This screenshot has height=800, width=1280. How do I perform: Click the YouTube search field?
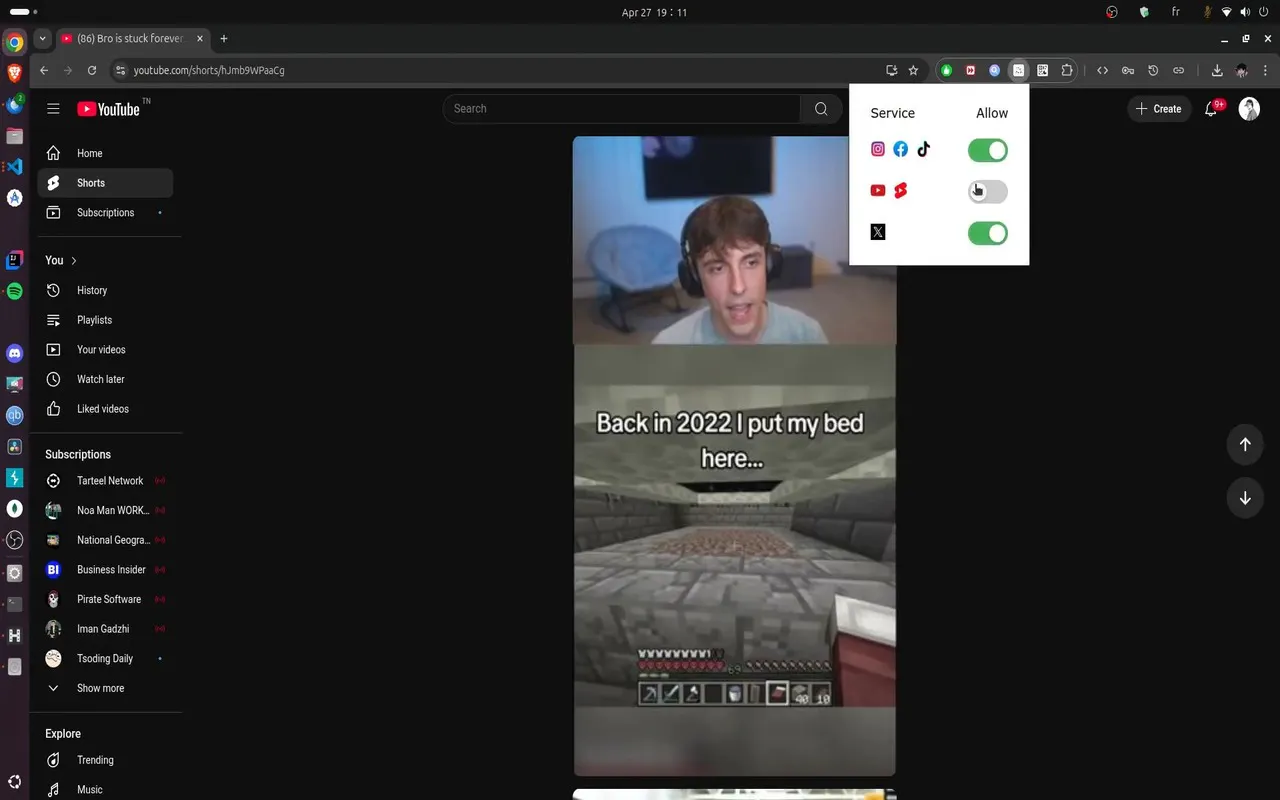(x=622, y=109)
